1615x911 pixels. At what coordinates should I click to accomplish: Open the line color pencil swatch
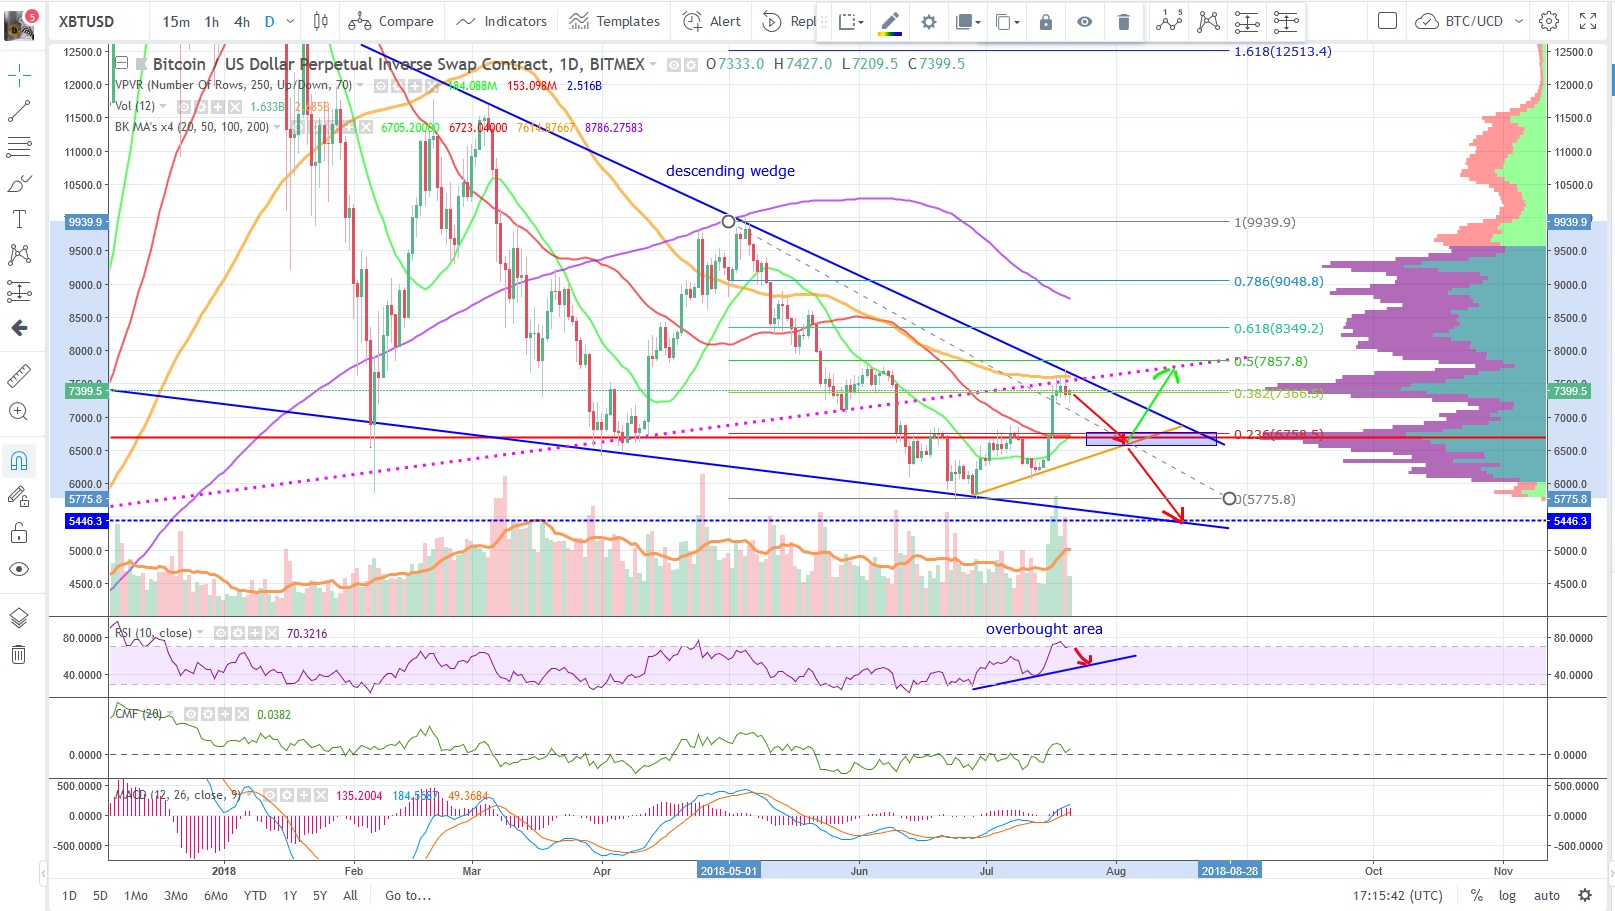pyautogui.click(x=890, y=22)
